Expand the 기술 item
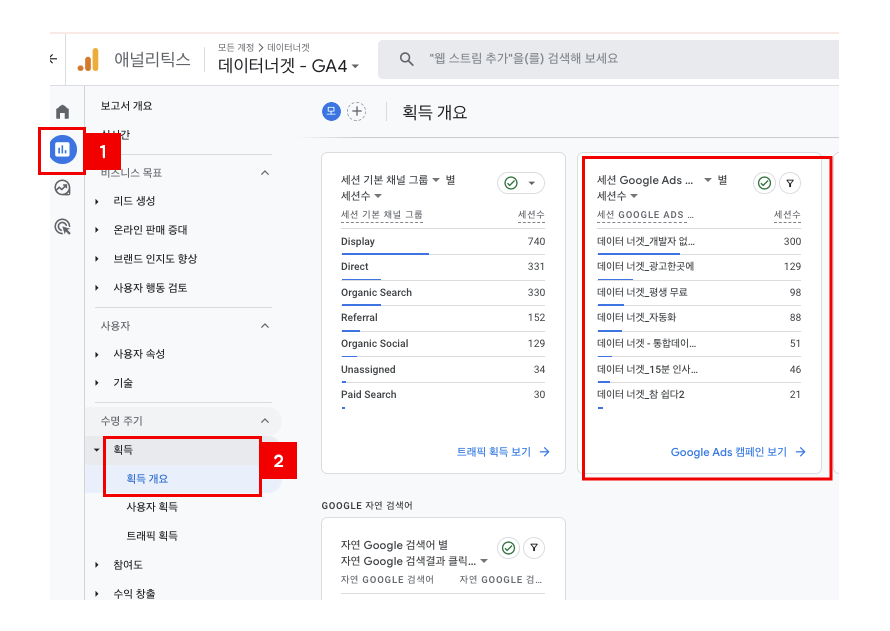 click(x=97, y=383)
